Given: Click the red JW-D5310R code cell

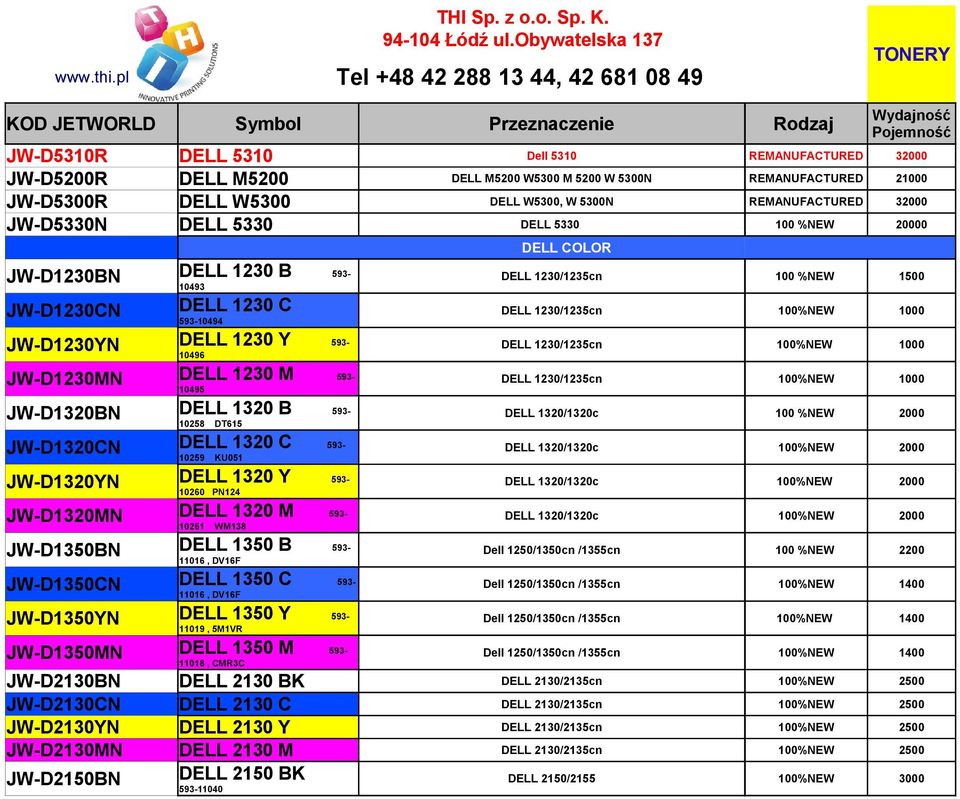Looking at the screenshot, I should [x=91, y=156].
